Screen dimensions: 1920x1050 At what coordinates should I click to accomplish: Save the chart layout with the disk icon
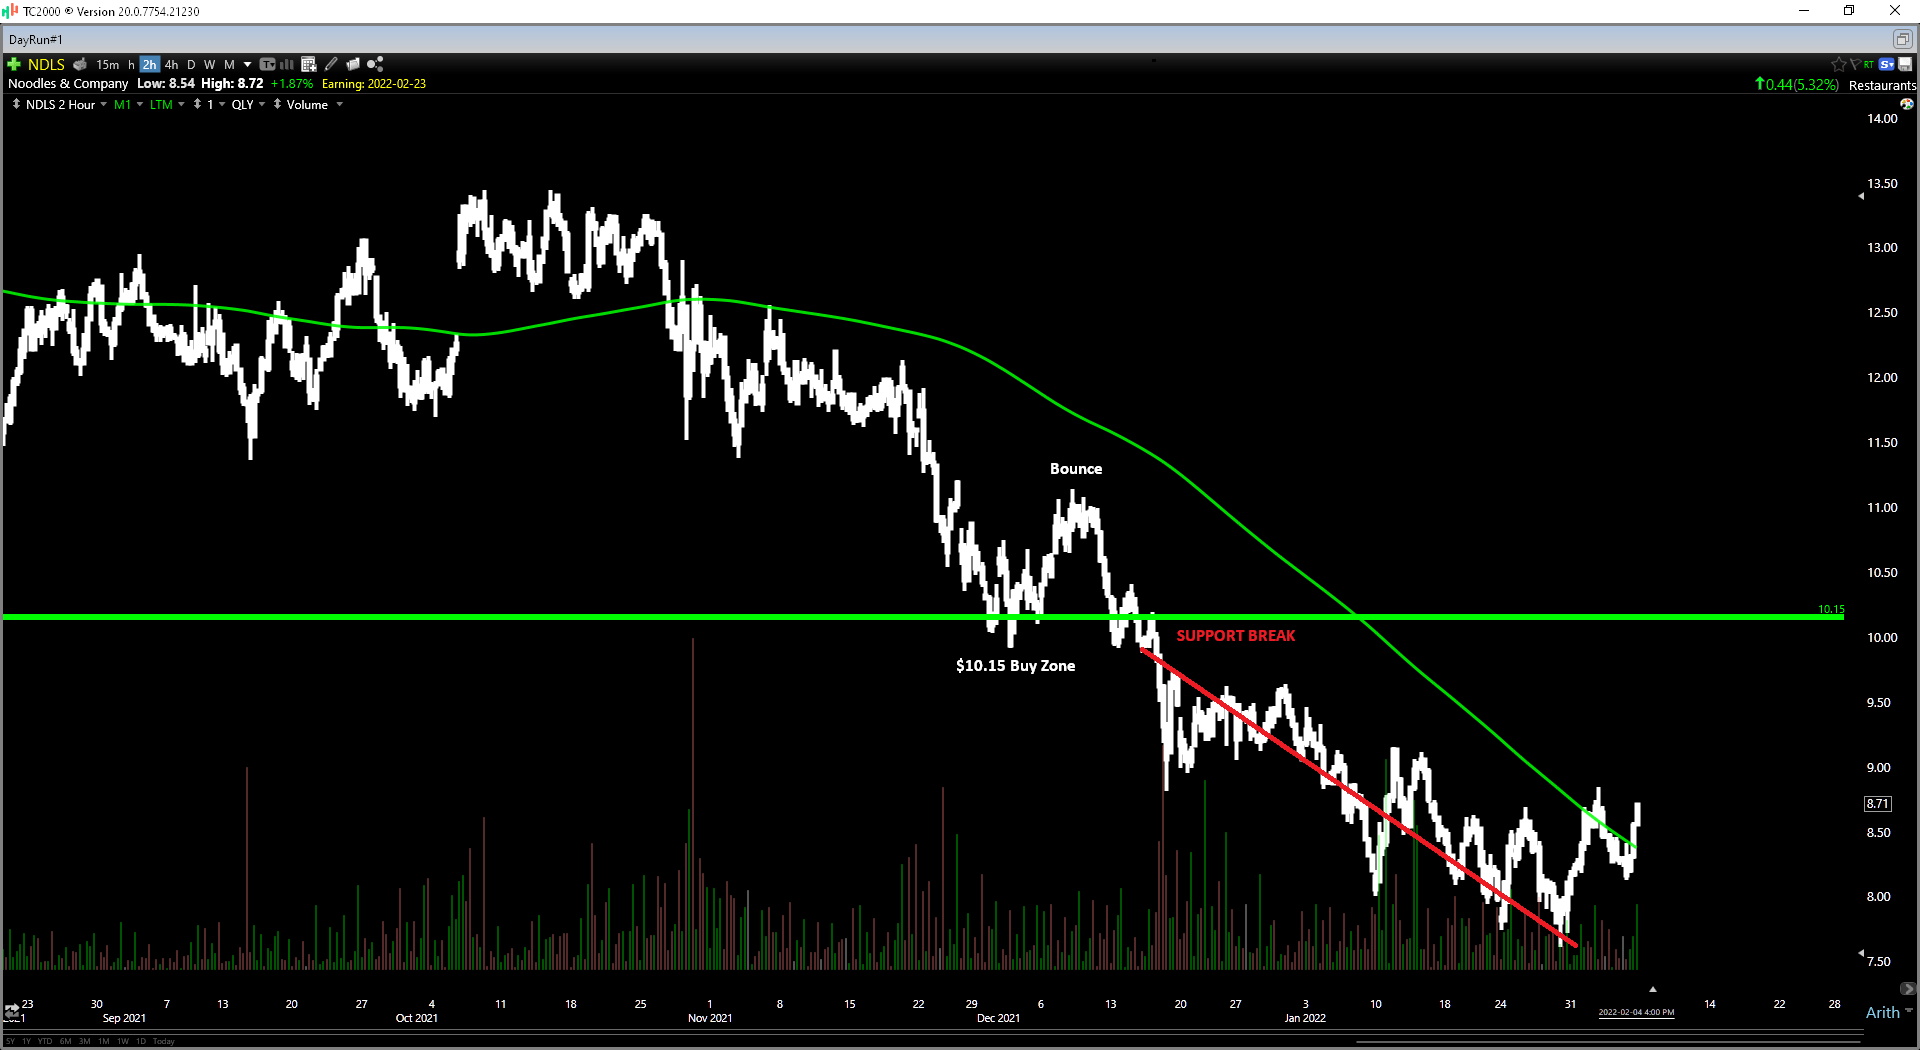pos(1905,64)
